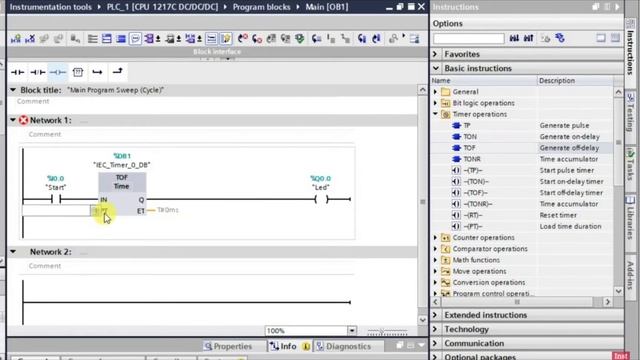
Task: Insert normally closed contact from favorites bar
Action: coord(38,72)
